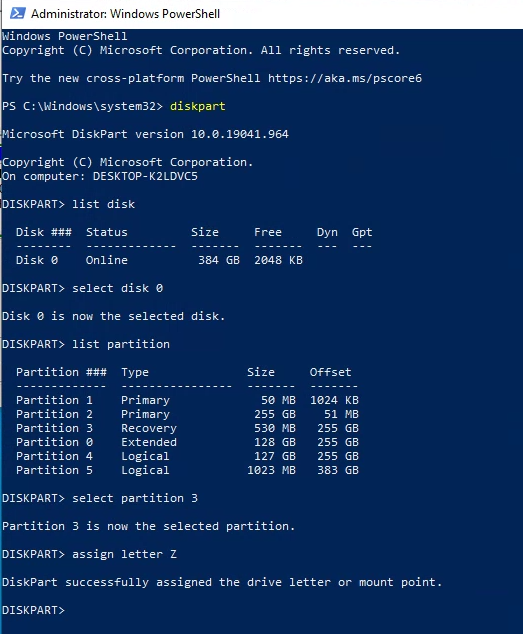Click the assign letter Z command
The image size is (523, 634).
click(125, 554)
